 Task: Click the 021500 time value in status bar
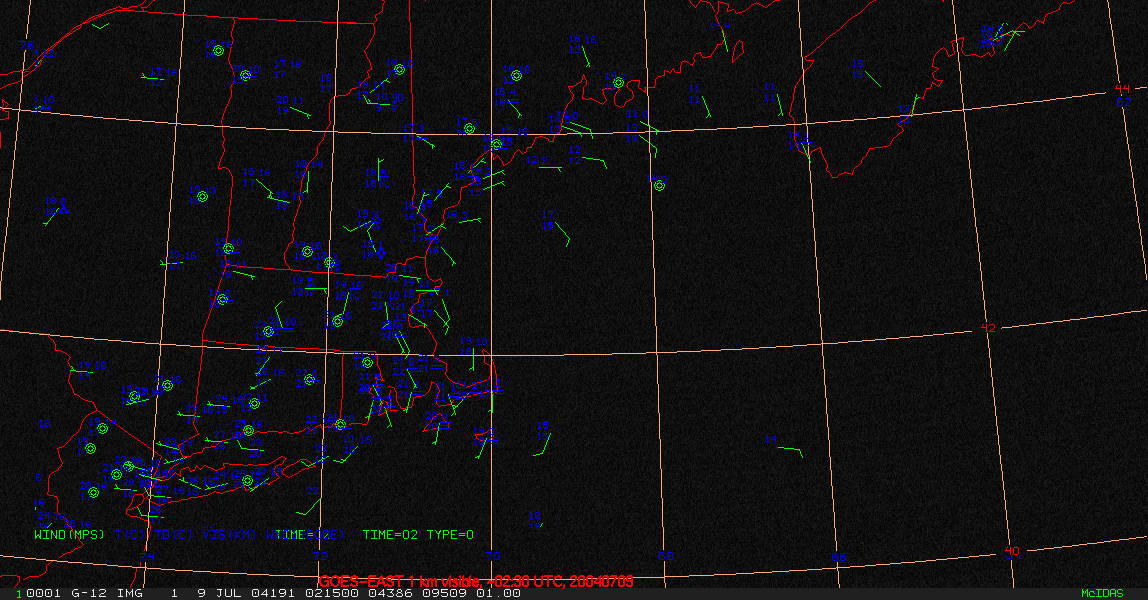tap(332, 593)
